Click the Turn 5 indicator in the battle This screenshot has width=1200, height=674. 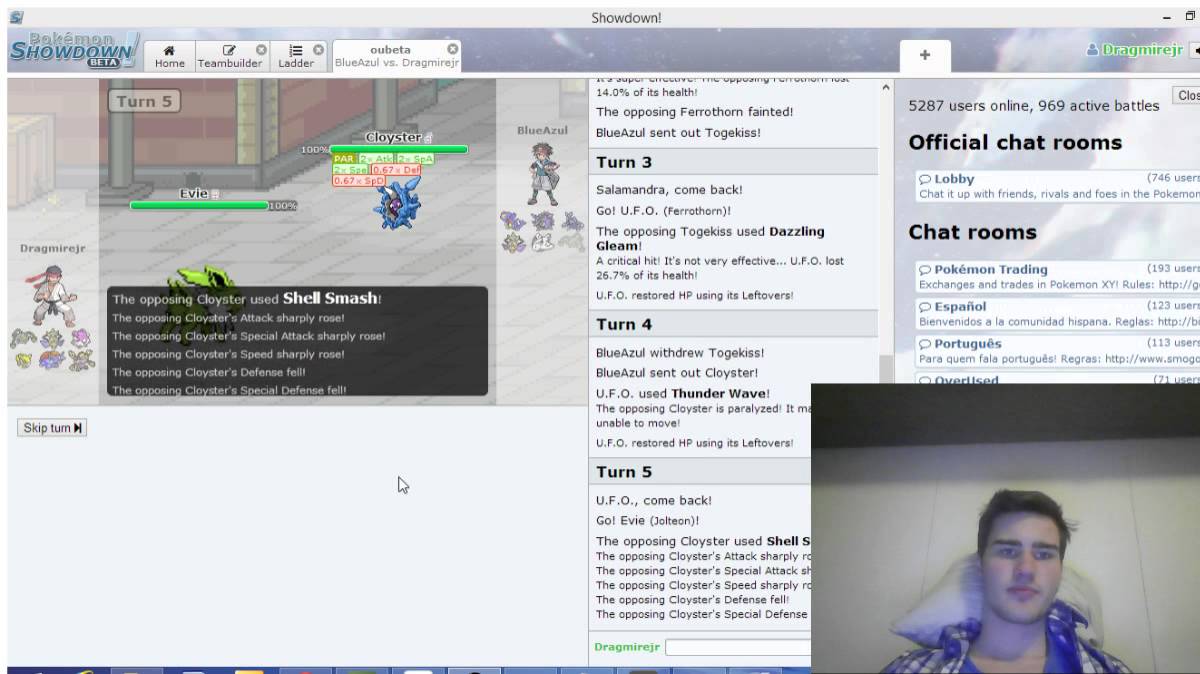(145, 101)
